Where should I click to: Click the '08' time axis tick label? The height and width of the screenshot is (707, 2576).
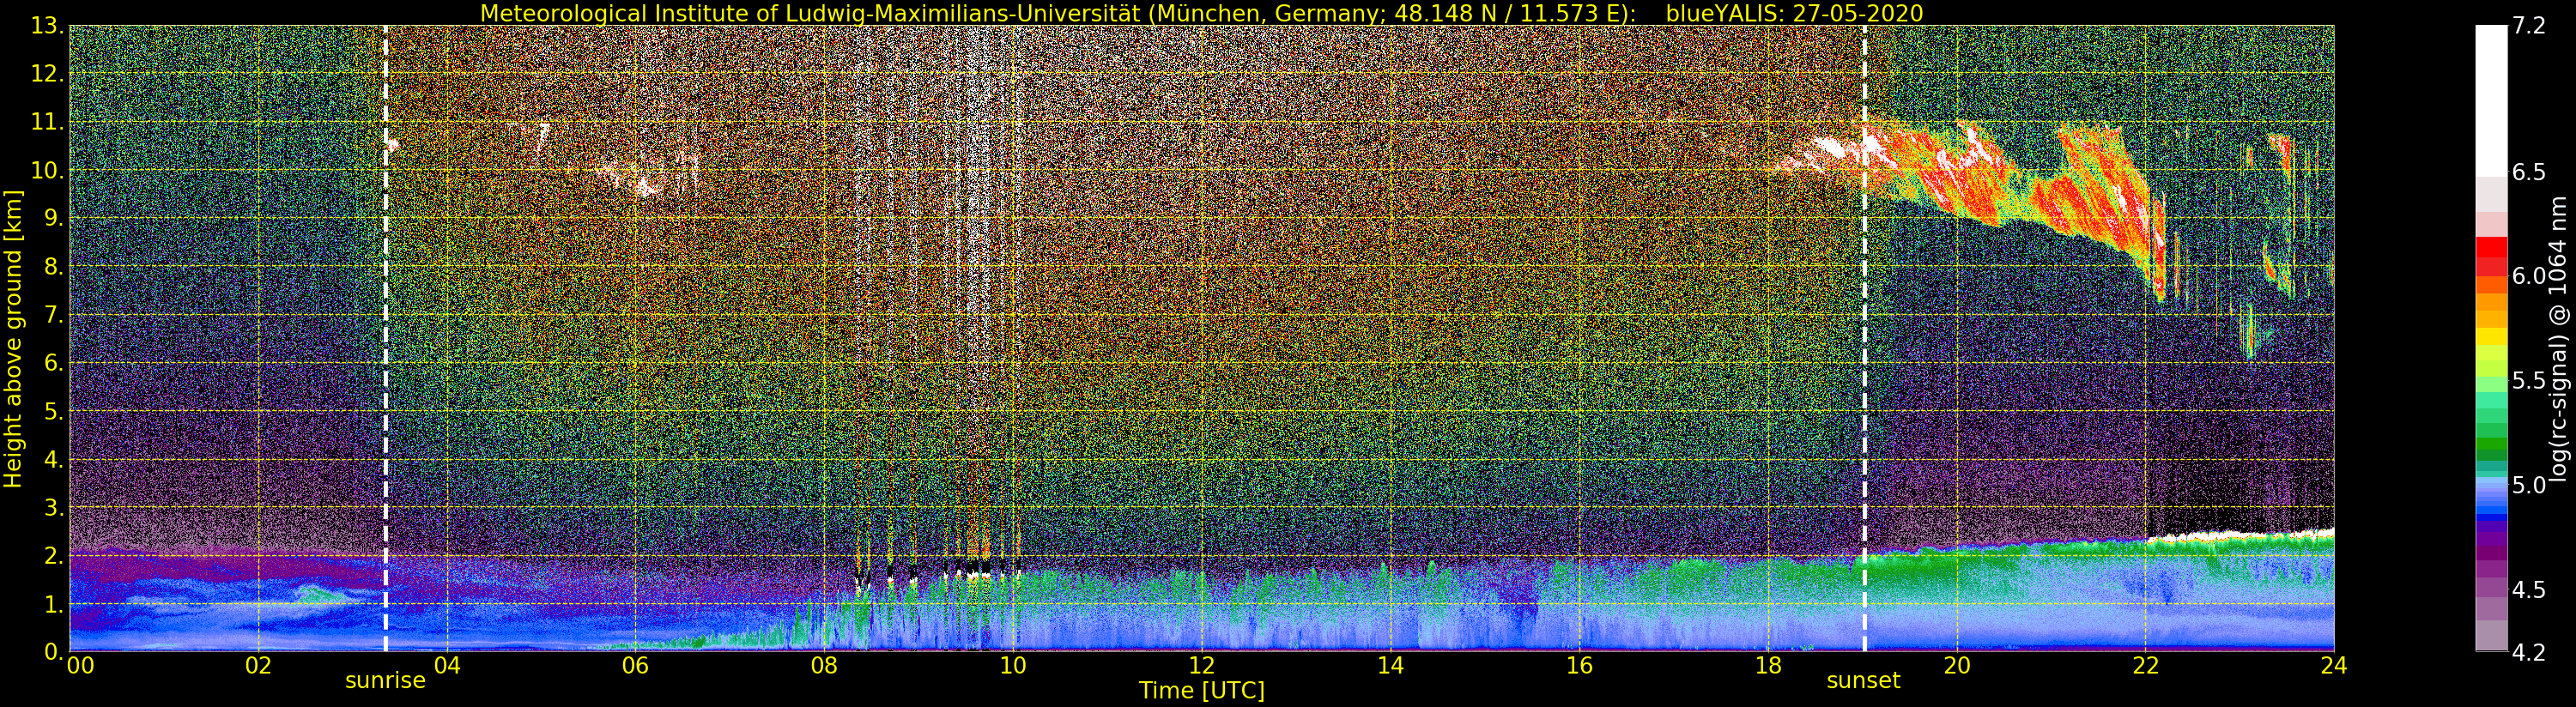point(824,666)
